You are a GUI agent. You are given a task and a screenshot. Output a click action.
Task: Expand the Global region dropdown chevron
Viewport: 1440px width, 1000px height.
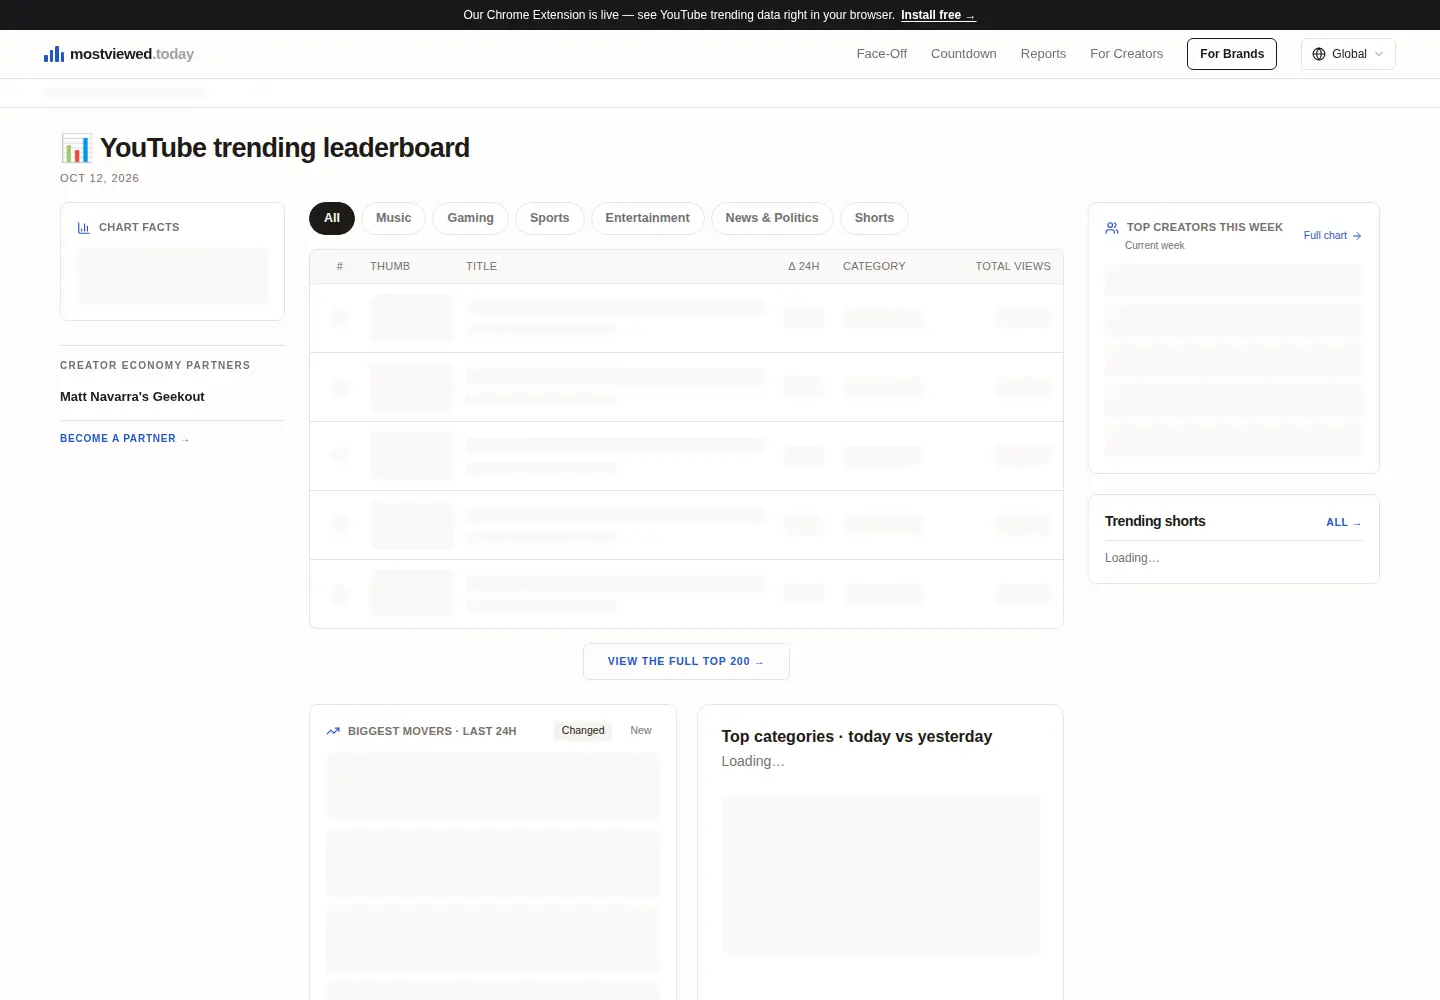coord(1379,54)
